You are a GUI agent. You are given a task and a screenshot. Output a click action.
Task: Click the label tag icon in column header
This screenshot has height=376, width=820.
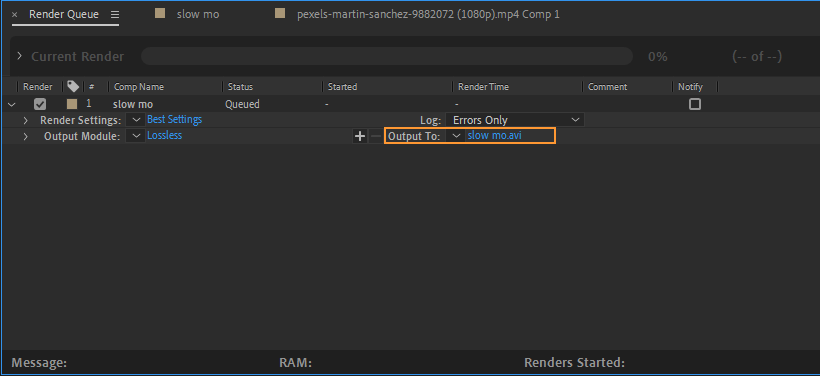(x=73, y=86)
